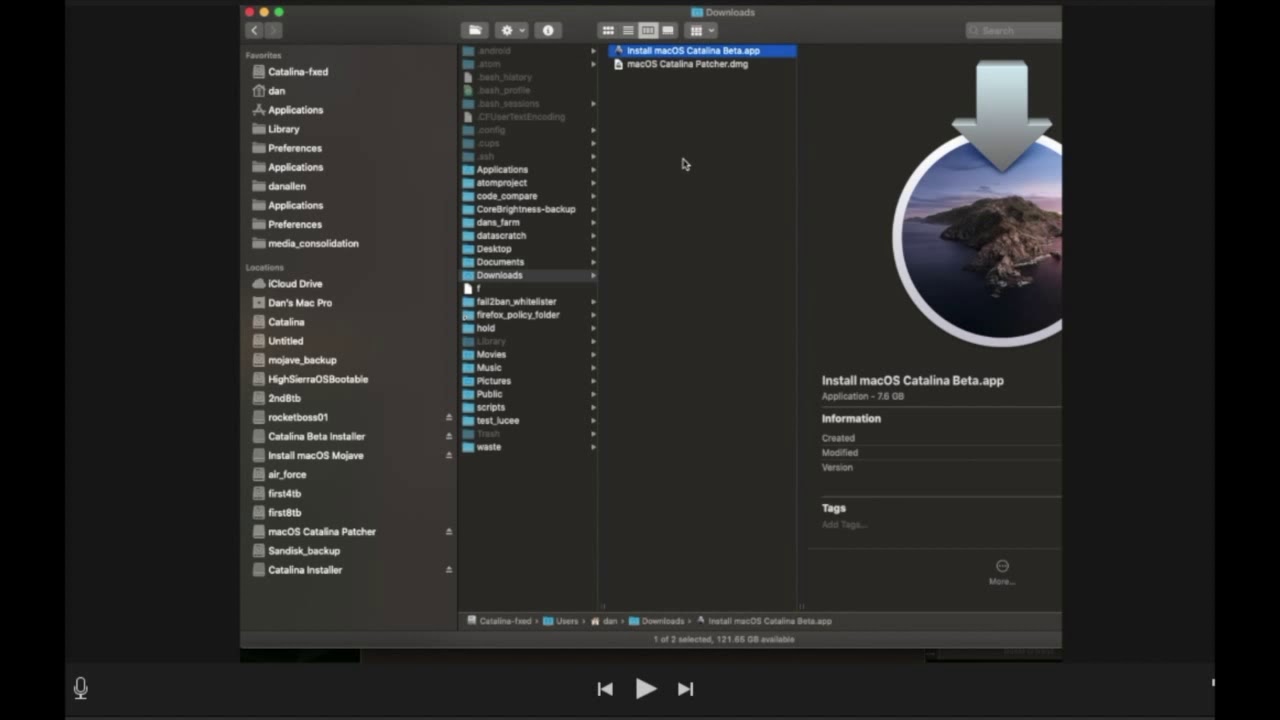Image resolution: width=1280 pixels, height=720 pixels.
Task: Go forward with the Finder forward arrow
Action: (x=271, y=31)
